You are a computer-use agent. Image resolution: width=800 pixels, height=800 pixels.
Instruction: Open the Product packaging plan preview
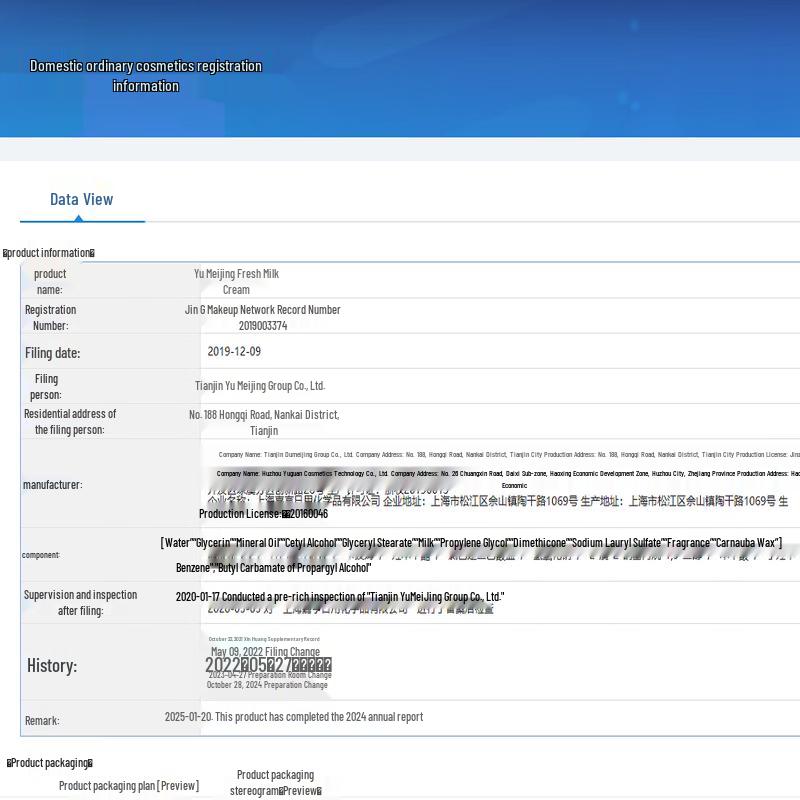click(x=128, y=786)
